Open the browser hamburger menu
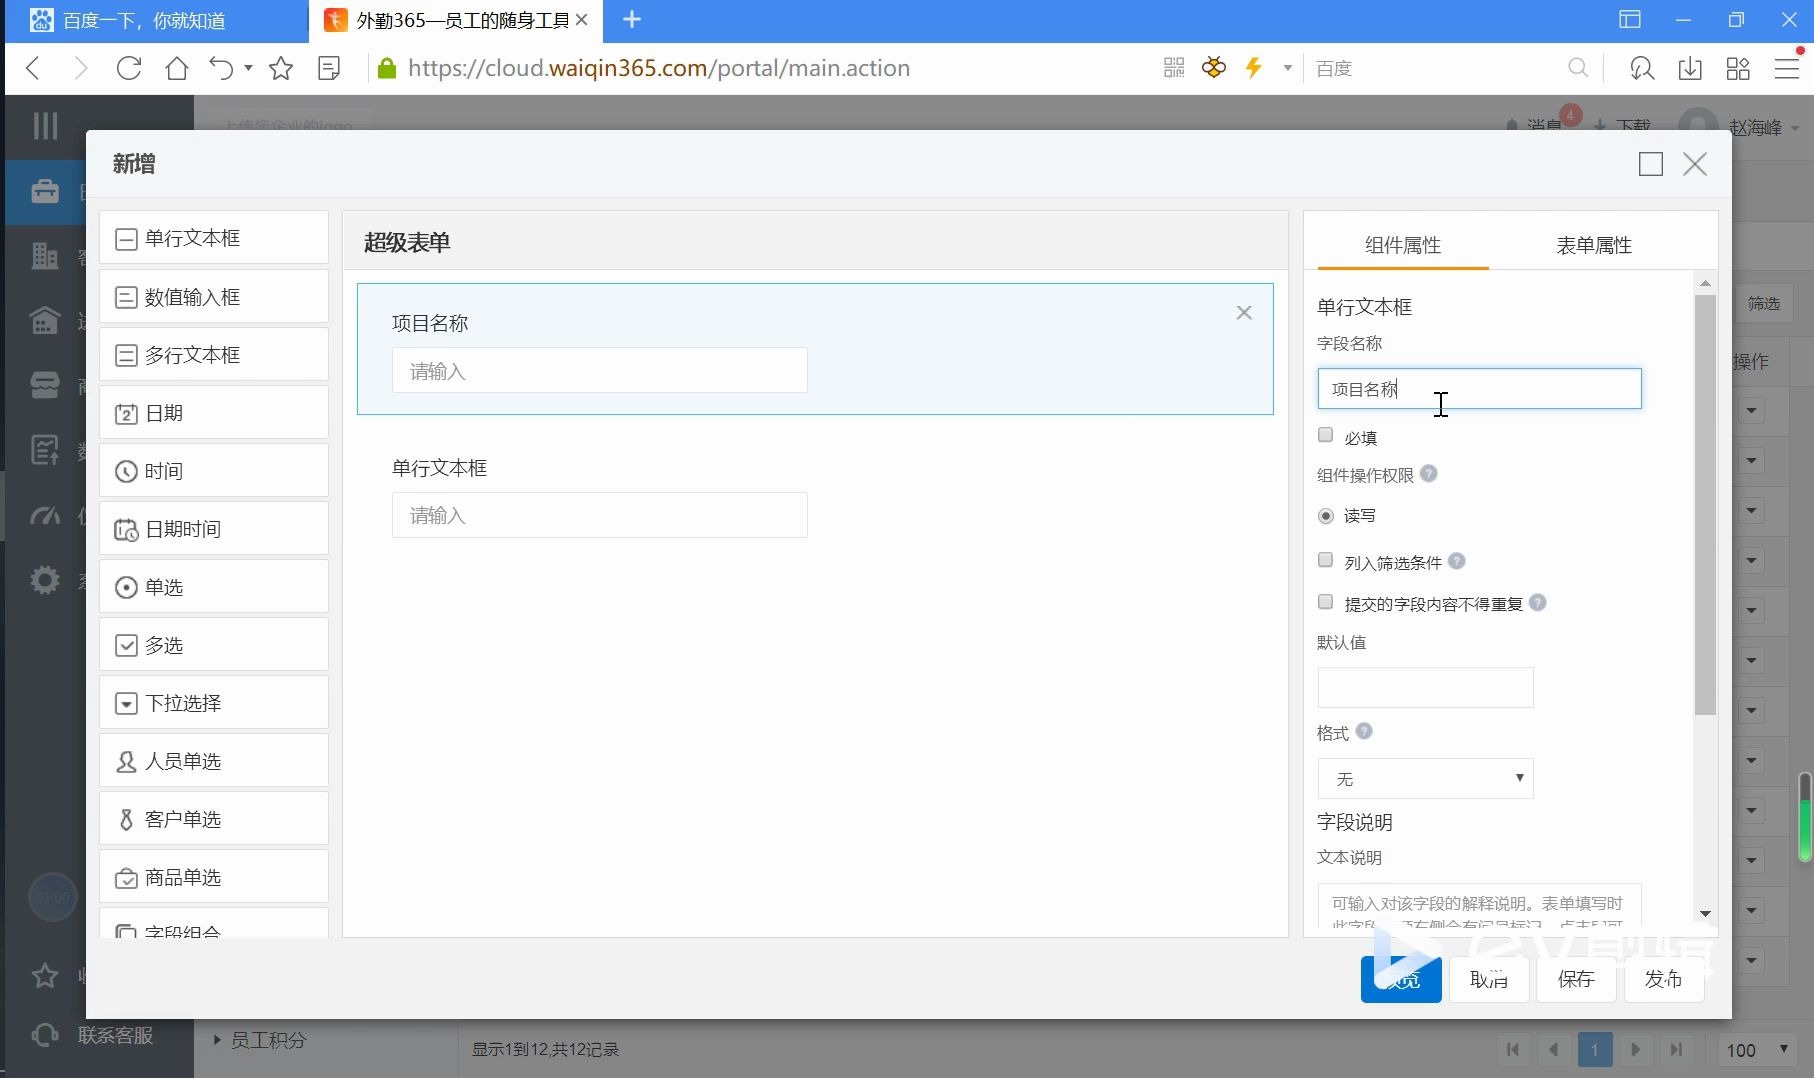This screenshot has width=1814, height=1078. tap(1787, 68)
